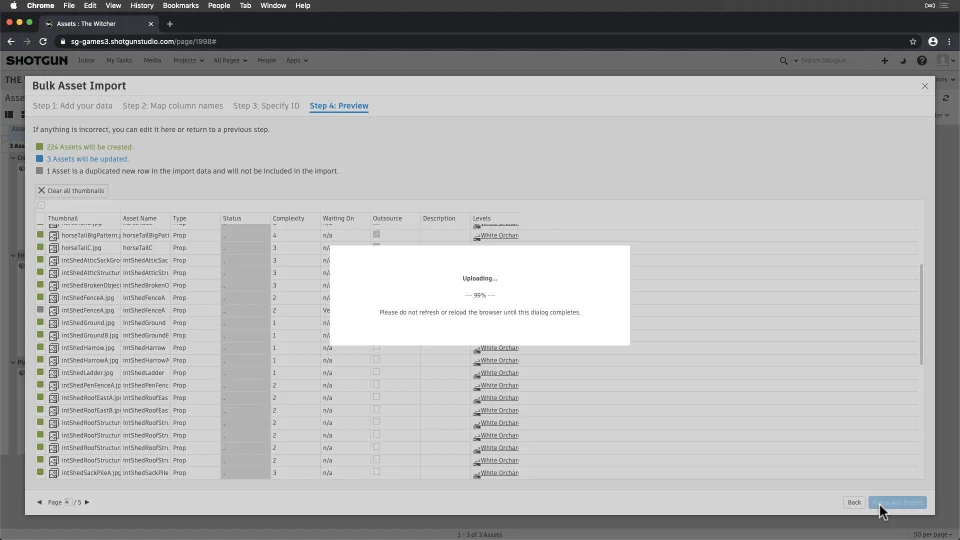960x540 pixels.
Task: Click the next page arrow beside Page 4/5
Action: click(x=87, y=502)
